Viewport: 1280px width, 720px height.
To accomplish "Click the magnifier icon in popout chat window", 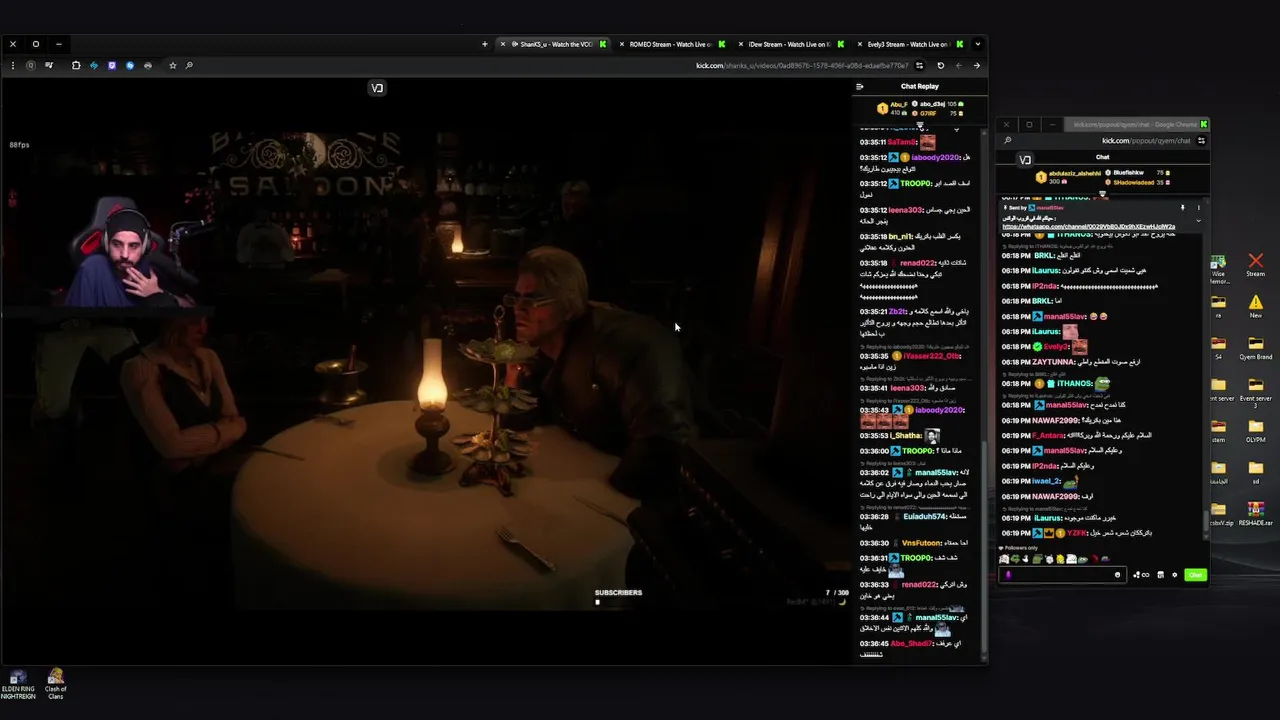I will click(1007, 141).
